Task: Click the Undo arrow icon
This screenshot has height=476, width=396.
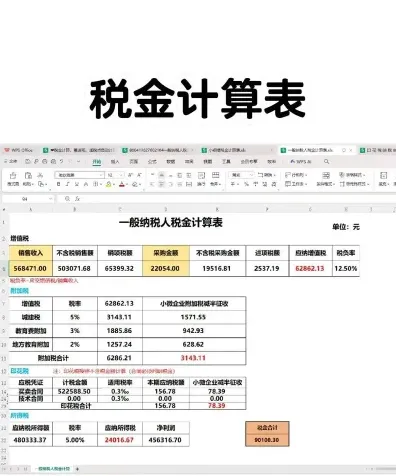Action: (61, 161)
